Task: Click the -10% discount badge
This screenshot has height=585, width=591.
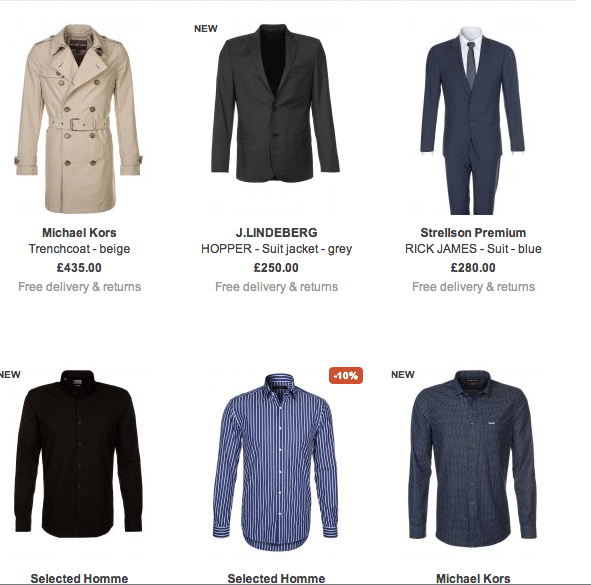Action: coord(346,375)
